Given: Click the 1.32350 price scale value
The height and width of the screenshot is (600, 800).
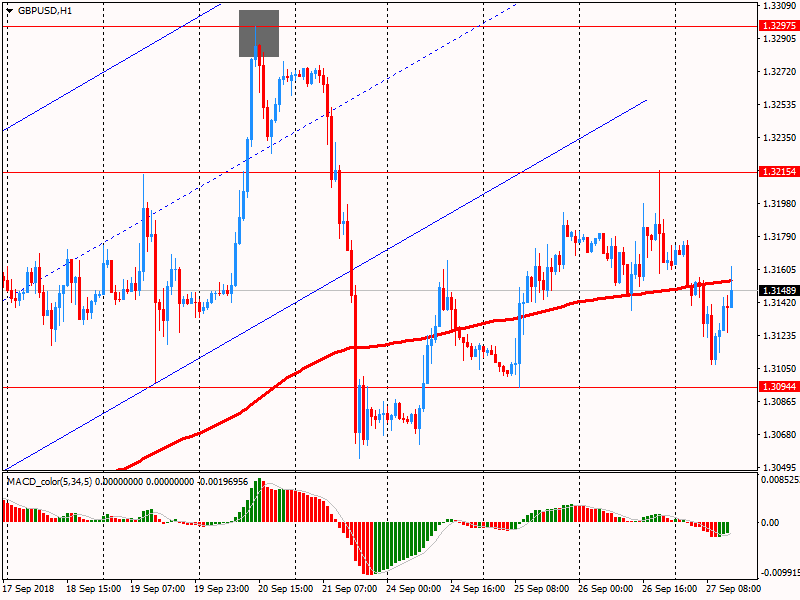Looking at the screenshot, I should click(x=780, y=137).
